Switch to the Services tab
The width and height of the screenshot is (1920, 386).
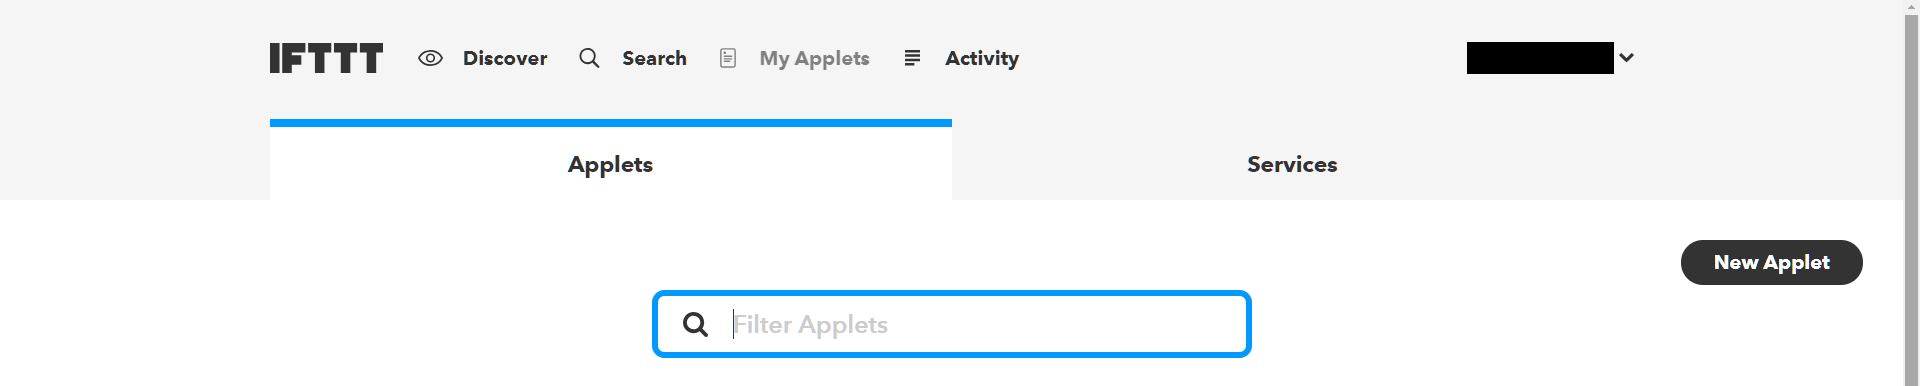coord(1292,164)
